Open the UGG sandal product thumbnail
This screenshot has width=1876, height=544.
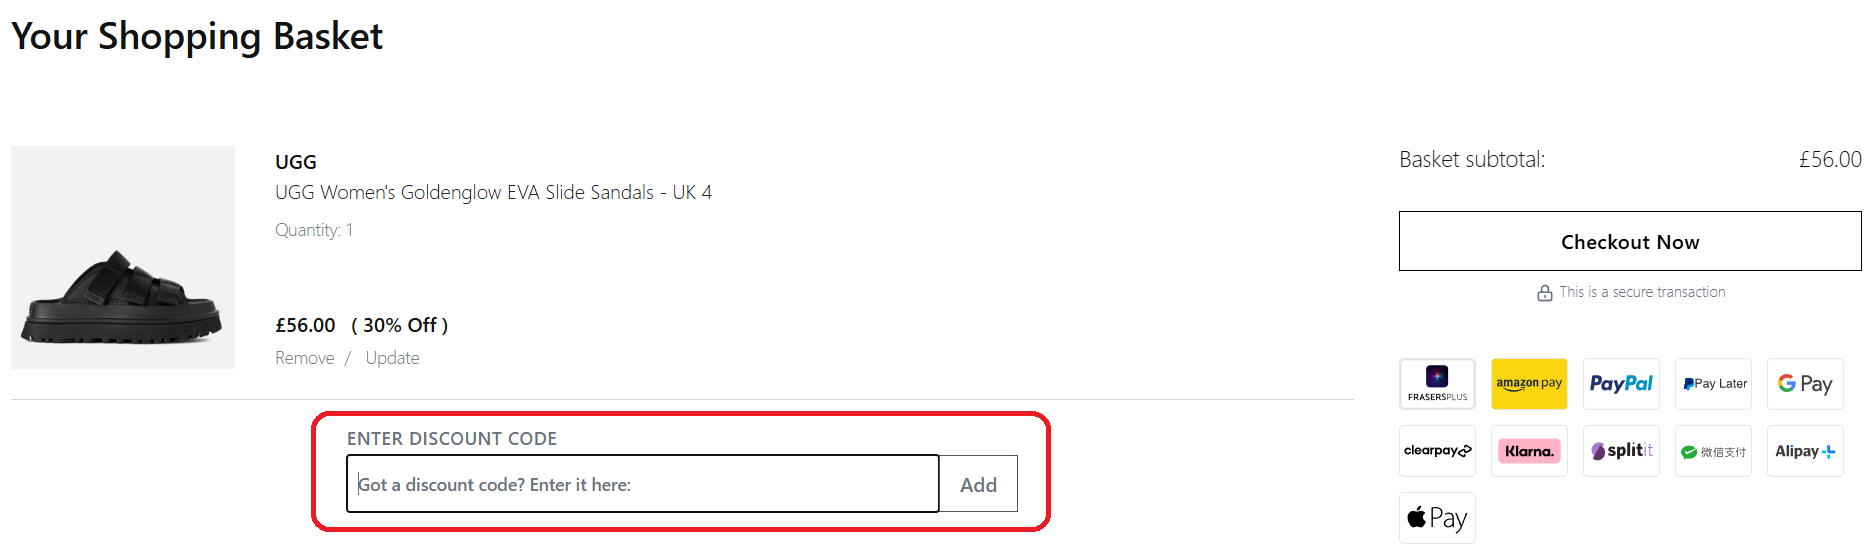pos(123,258)
